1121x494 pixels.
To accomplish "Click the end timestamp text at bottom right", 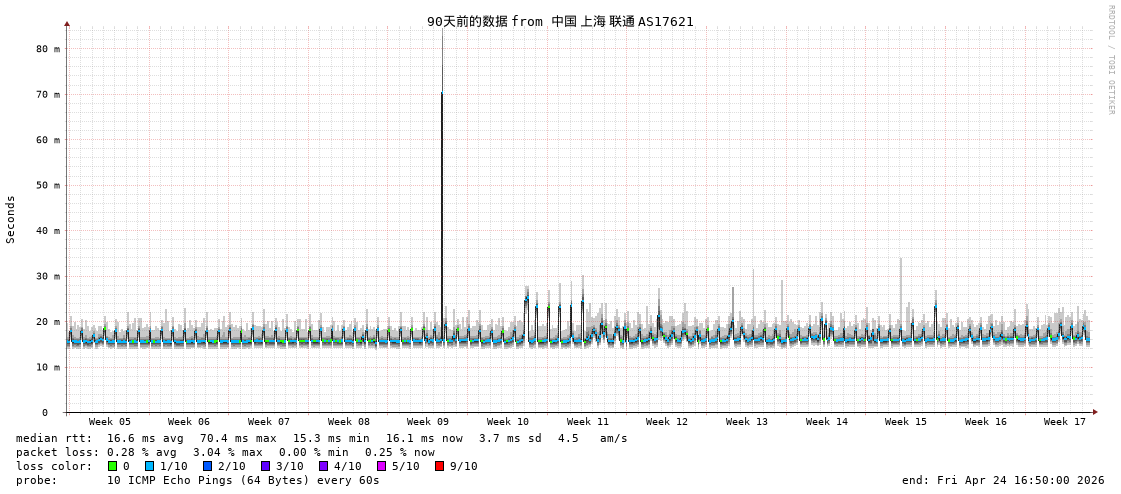I will pyautogui.click(x=1003, y=480).
